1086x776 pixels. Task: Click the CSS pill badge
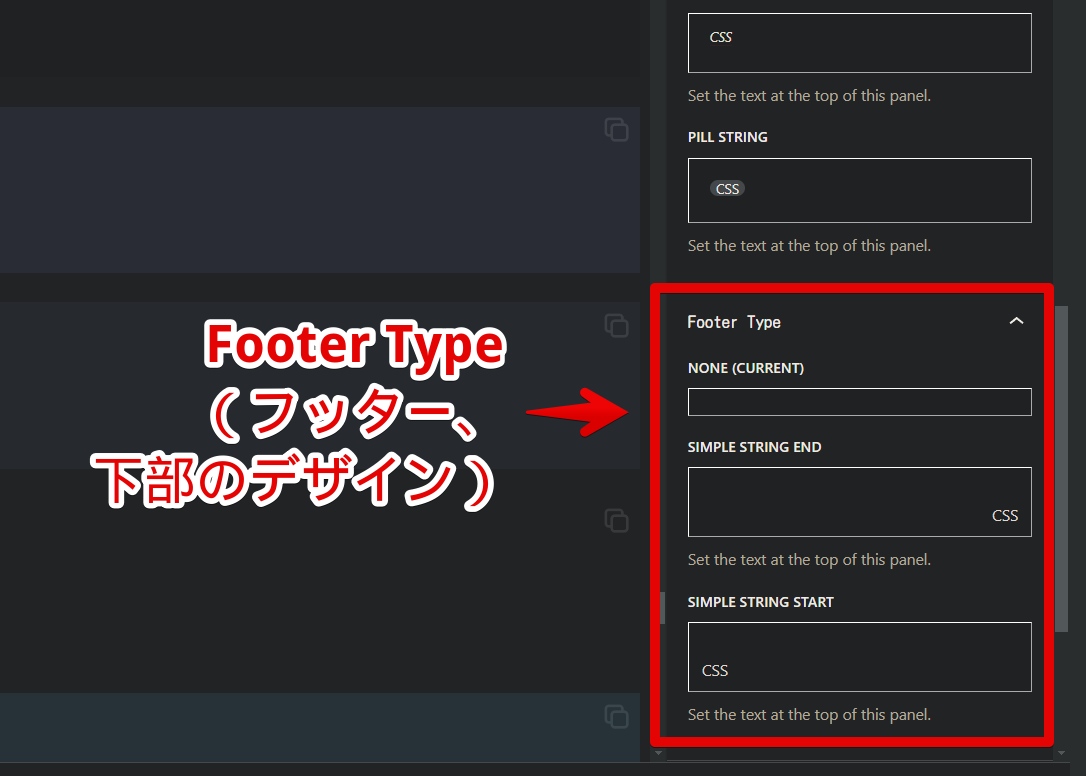click(727, 188)
